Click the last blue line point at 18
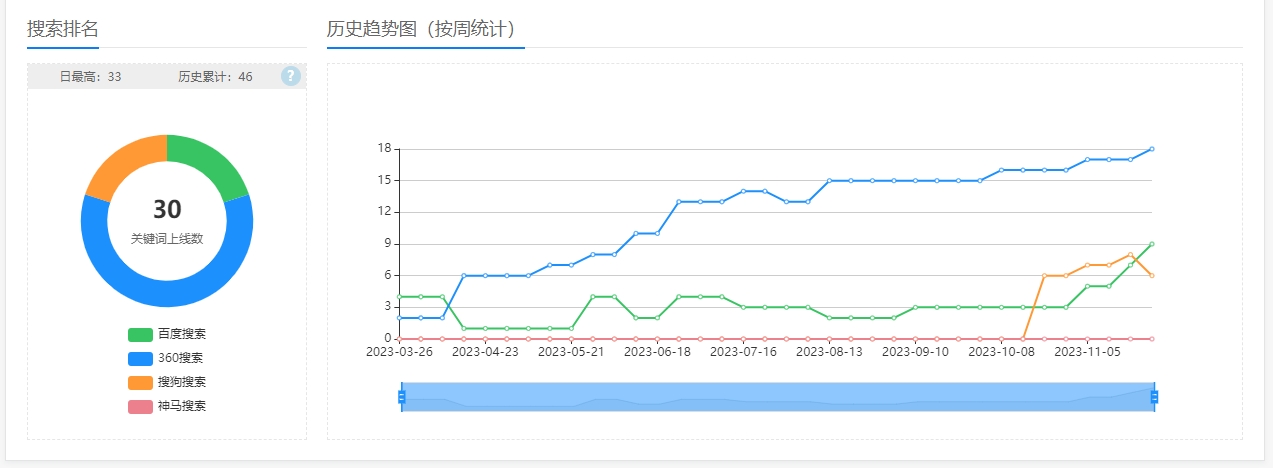 click(1152, 149)
